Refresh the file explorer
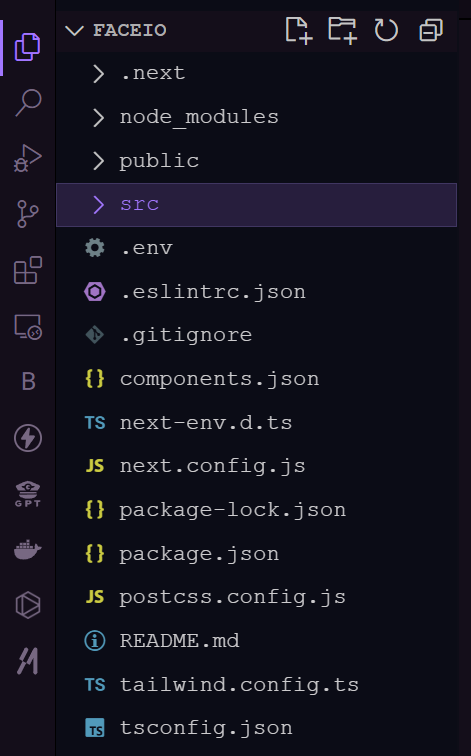Screen dimensions: 471x756 (386, 30)
